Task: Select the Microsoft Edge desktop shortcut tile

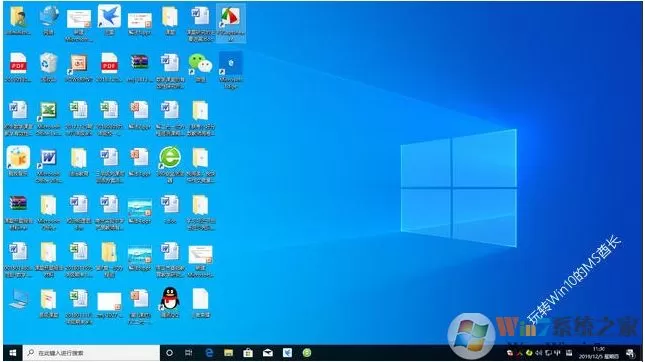Action: (x=231, y=70)
